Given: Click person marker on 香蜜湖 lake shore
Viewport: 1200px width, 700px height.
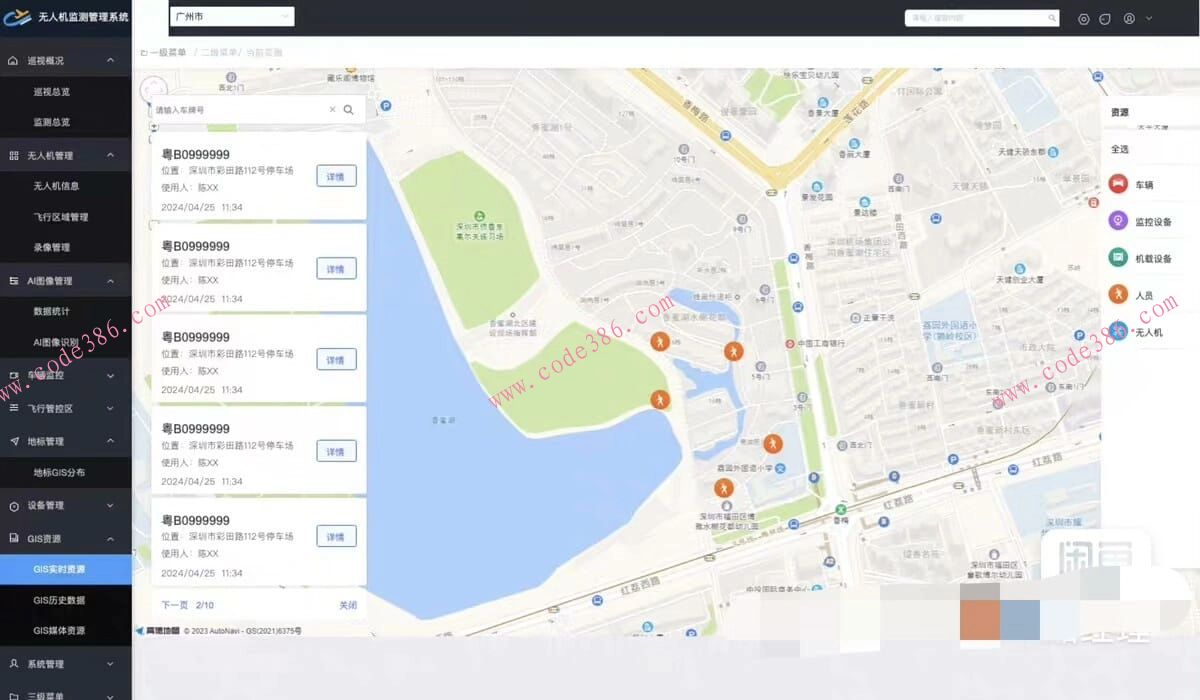Looking at the screenshot, I should pyautogui.click(x=659, y=400).
